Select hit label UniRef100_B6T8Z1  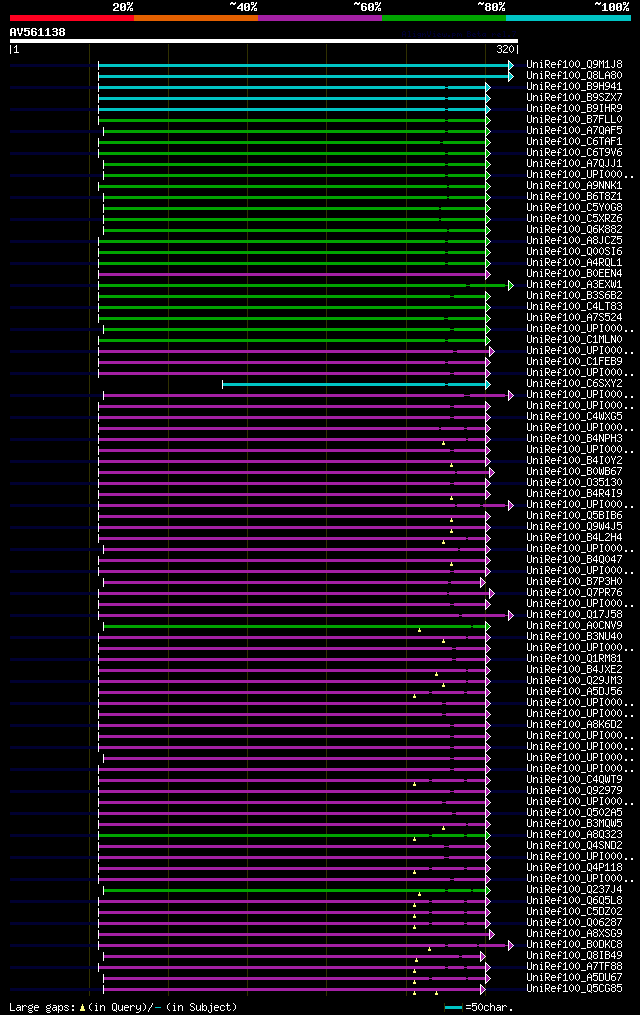574,197
